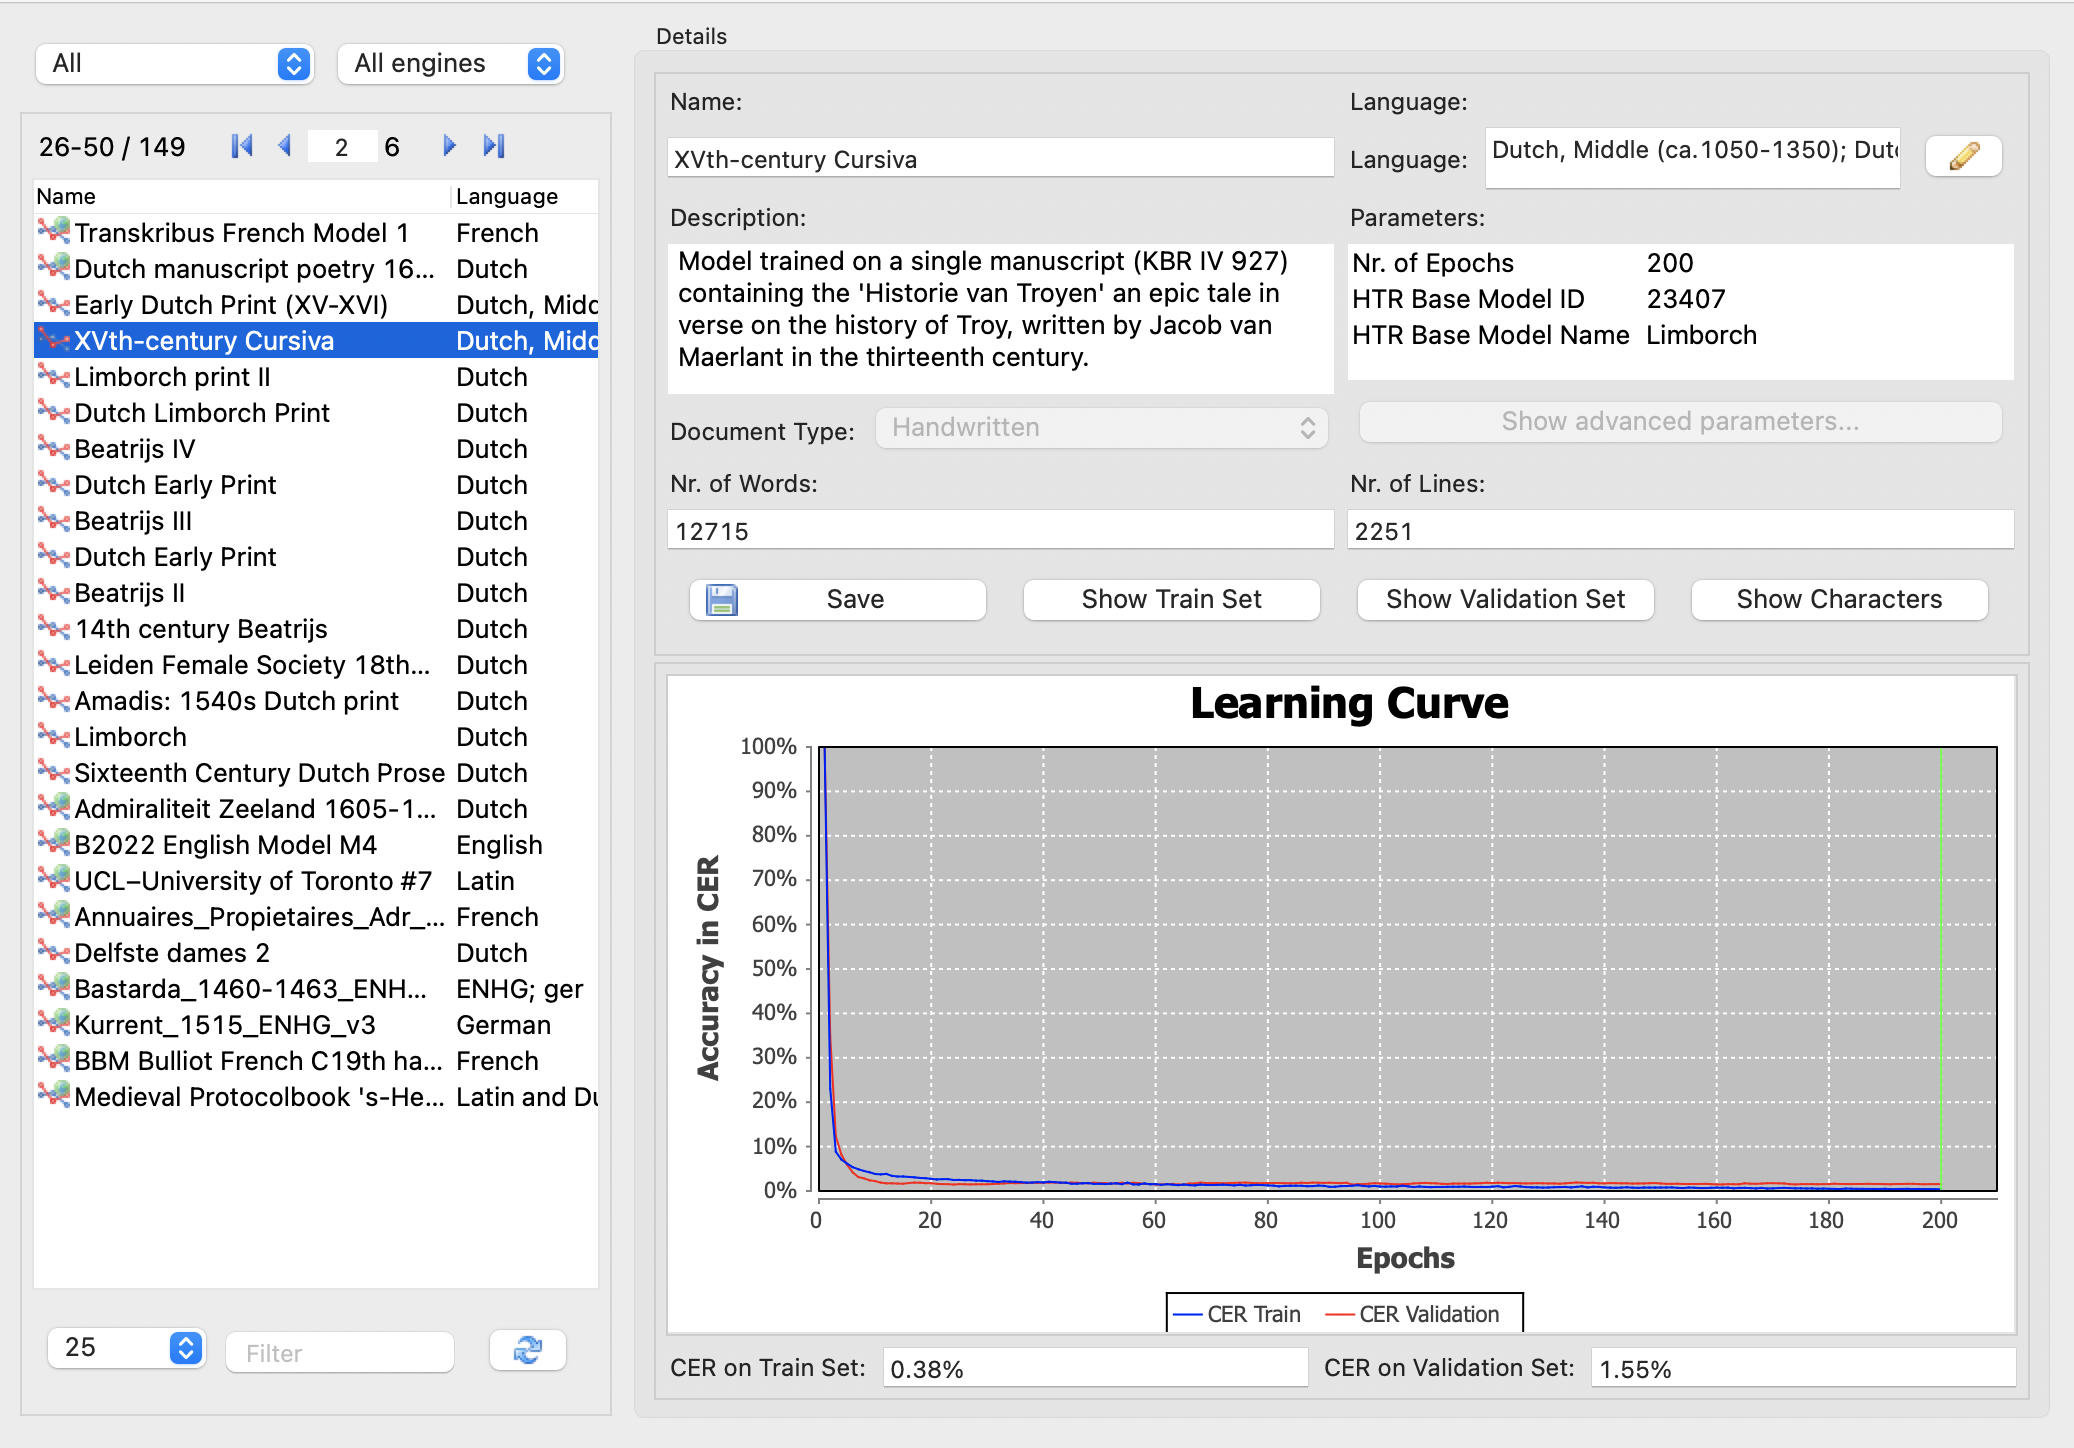
Task: Click icon beside Delfste dames 2
Action: pos(54,951)
